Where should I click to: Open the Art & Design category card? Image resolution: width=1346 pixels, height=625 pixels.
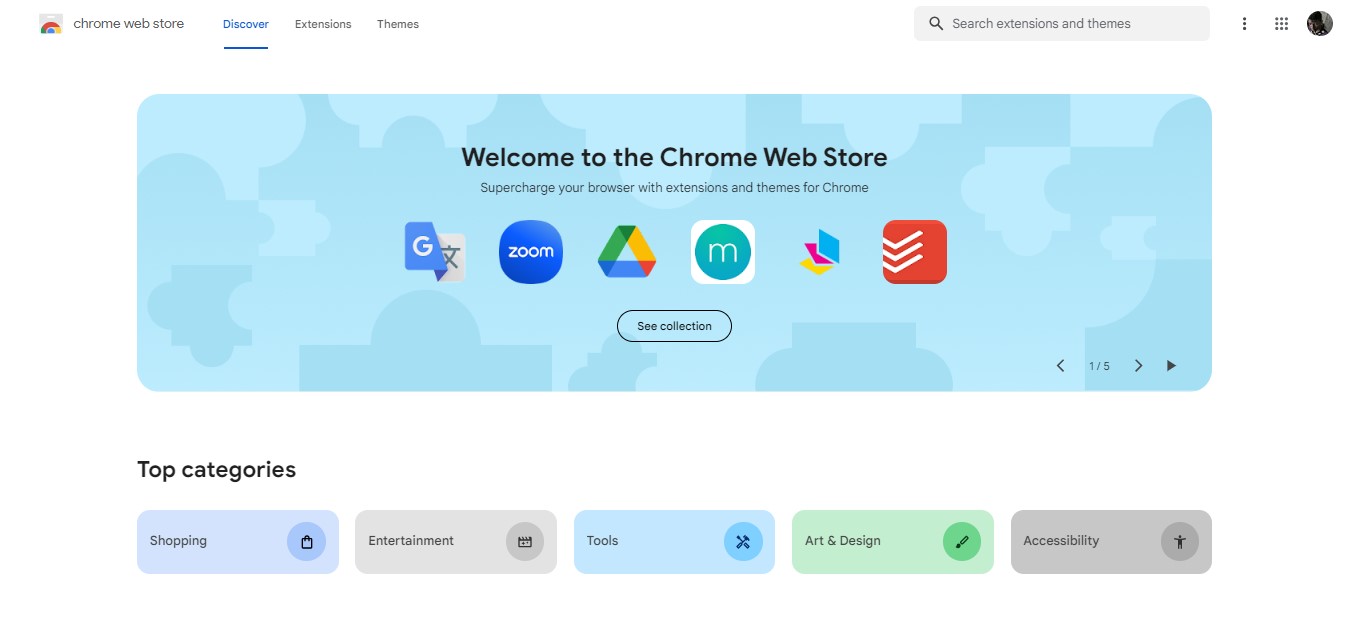tap(893, 542)
